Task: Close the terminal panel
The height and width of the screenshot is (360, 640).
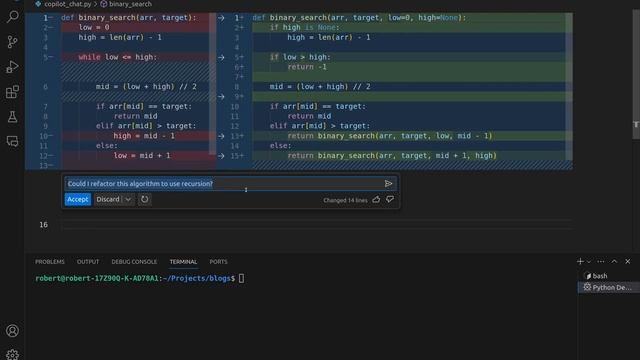Action: (628, 261)
